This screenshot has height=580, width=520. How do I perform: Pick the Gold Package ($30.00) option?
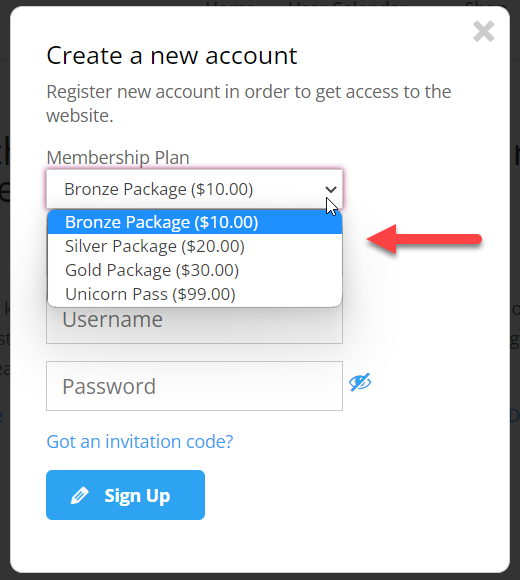tap(195, 270)
